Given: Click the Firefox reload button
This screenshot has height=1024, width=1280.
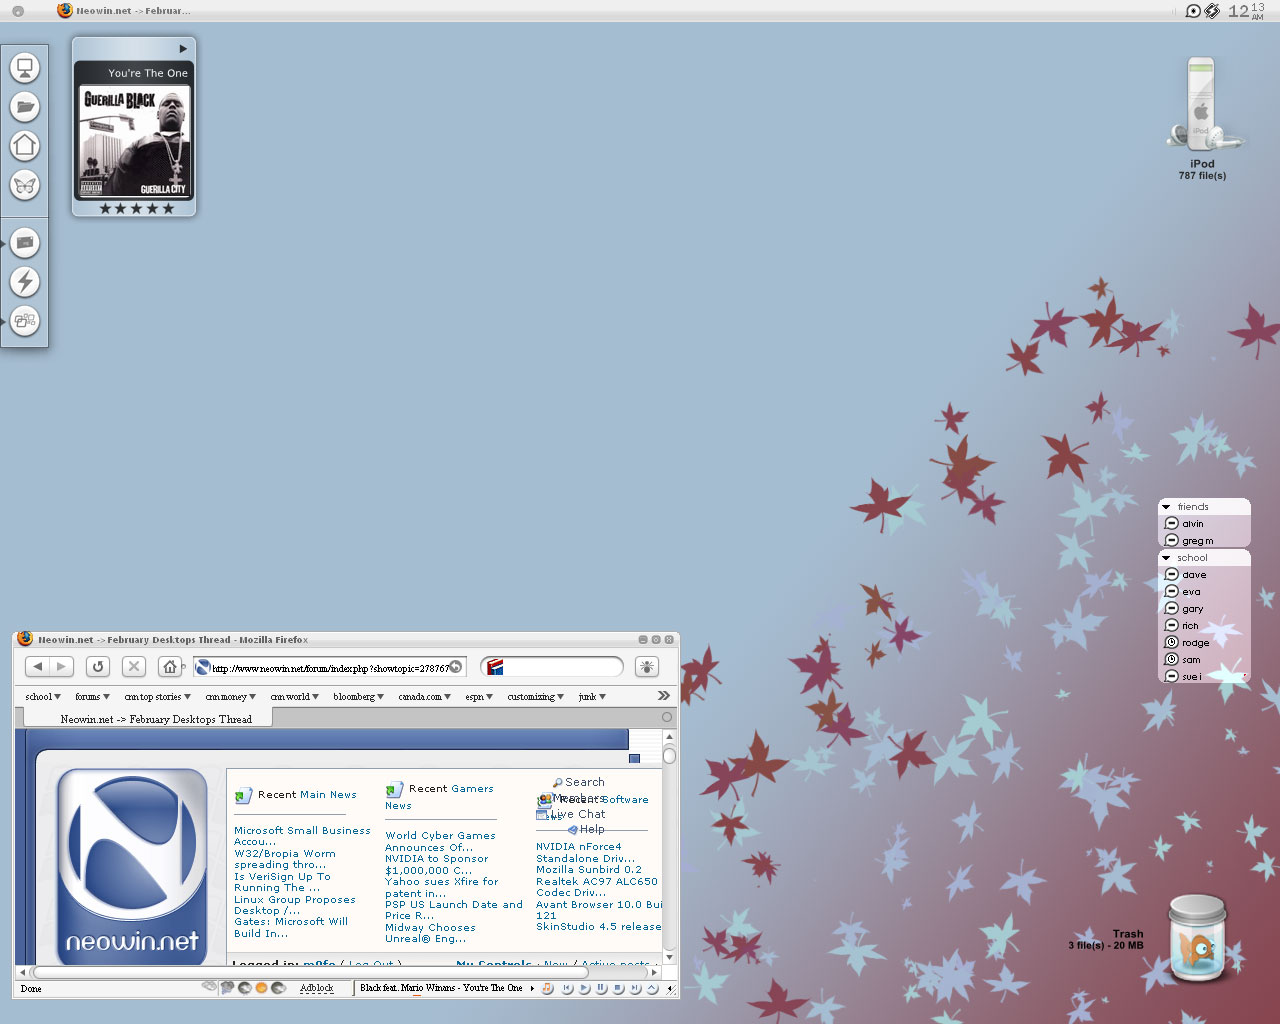Looking at the screenshot, I should click(x=97, y=667).
